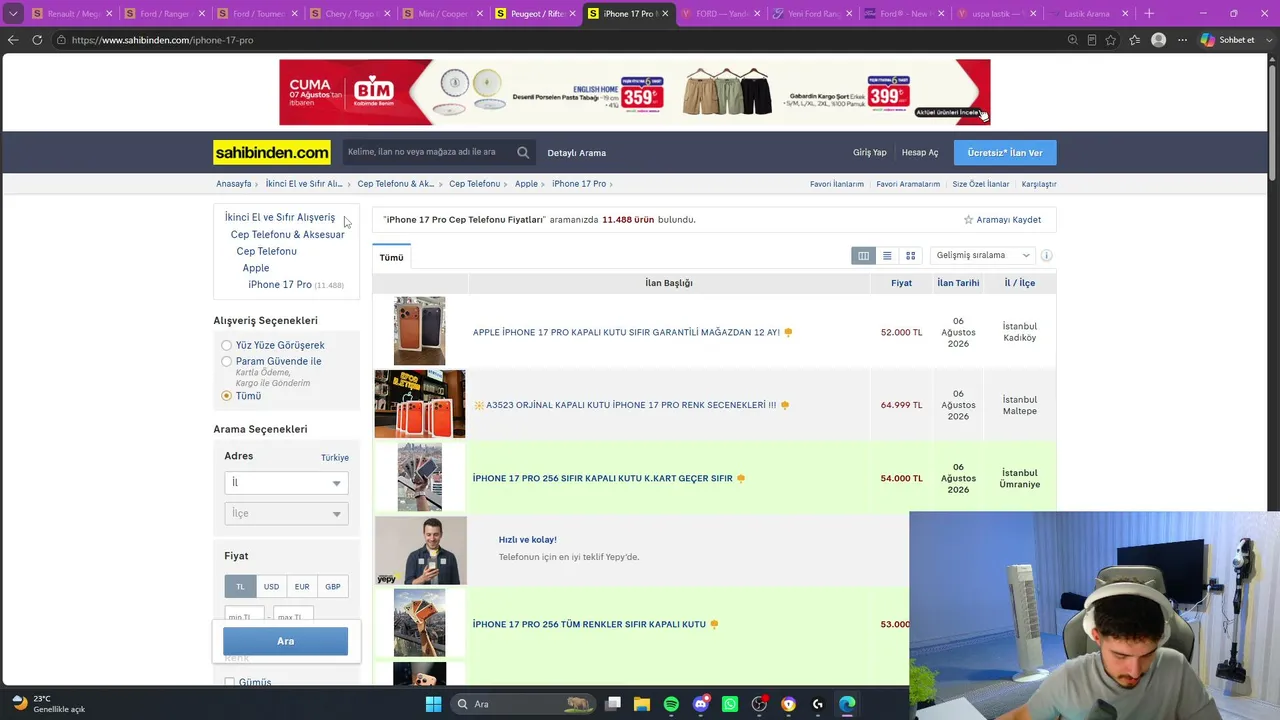The image size is (1280, 720).
Task: Sort listings by İl / İlçe column header
Action: [x=1020, y=283]
